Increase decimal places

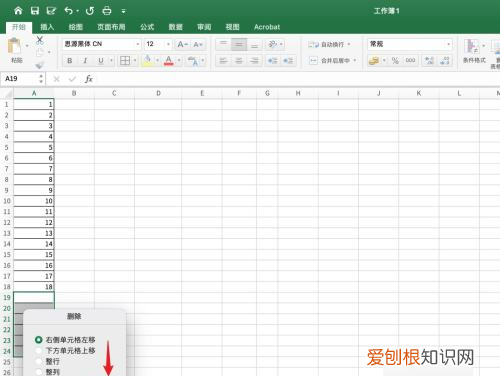429,61
